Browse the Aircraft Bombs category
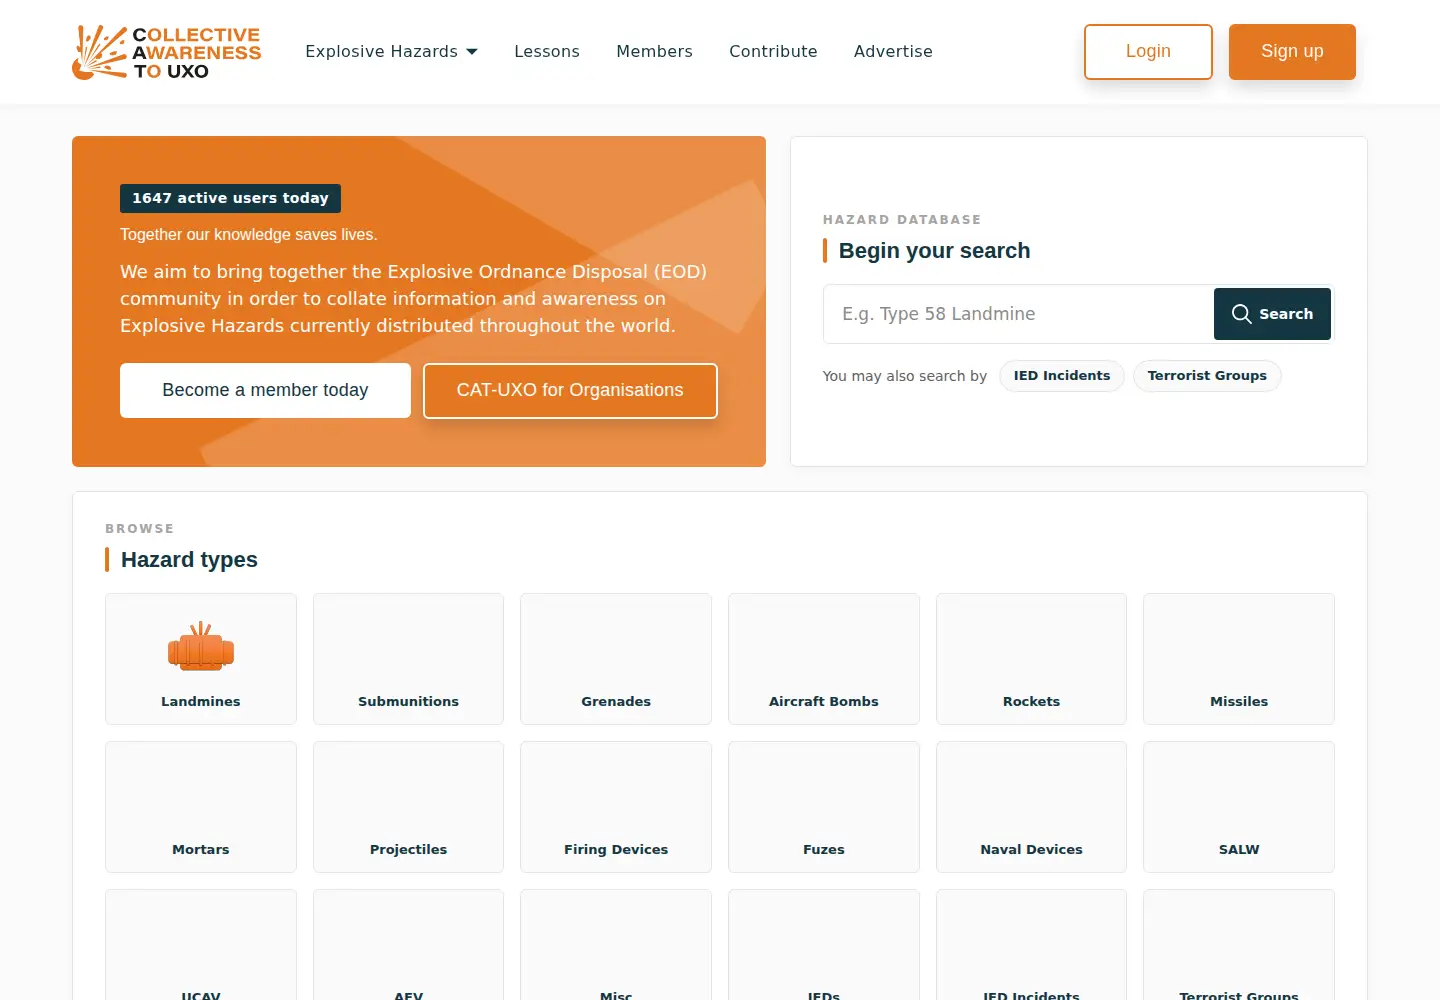This screenshot has height=1000, width=1440. 824,659
